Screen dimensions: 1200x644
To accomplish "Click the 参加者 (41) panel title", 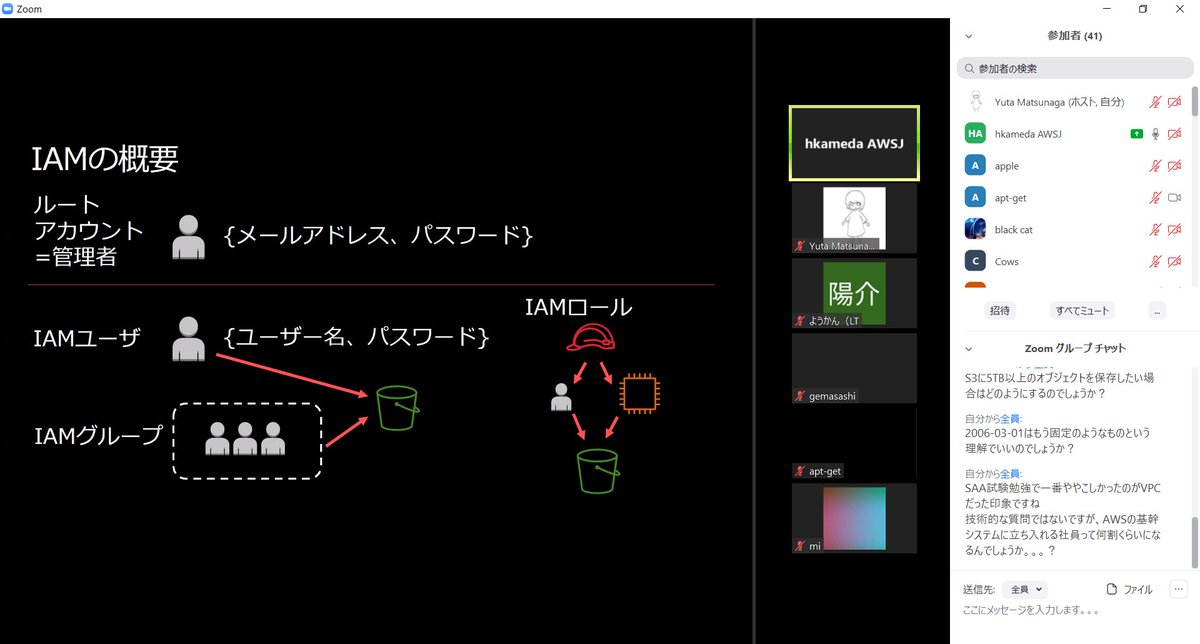I will (x=1074, y=35).
